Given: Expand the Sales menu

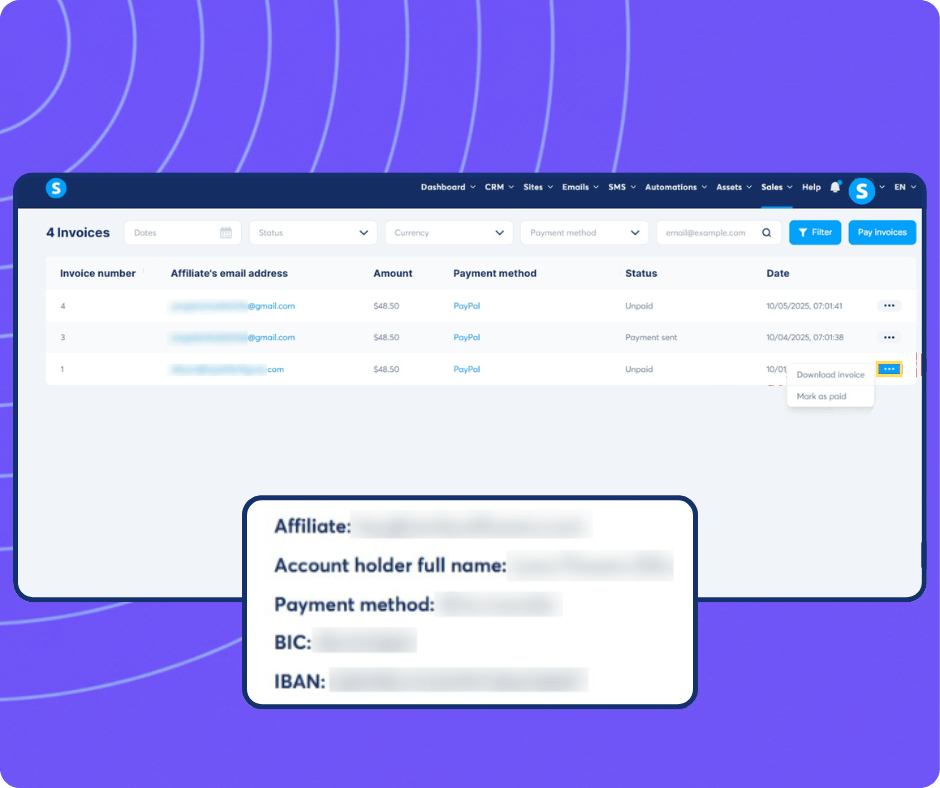Looking at the screenshot, I should click(776, 187).
